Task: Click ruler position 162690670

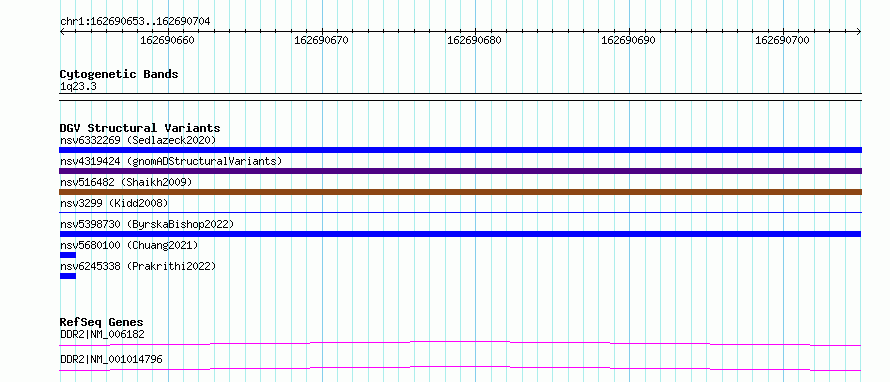Action: 322,40
